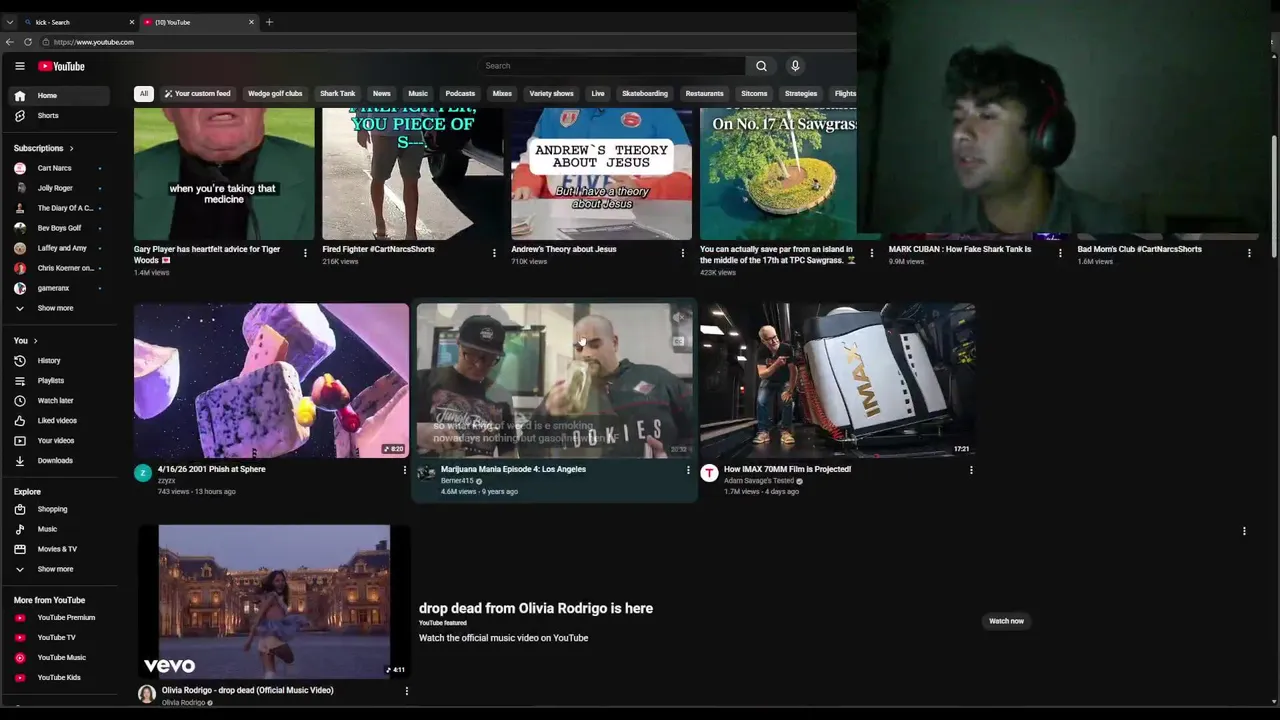Image resolution: width=1280 pixels, height=720 pixels.
Task: Open options for Phish at Sphere video
Action: tap(405, 470)
